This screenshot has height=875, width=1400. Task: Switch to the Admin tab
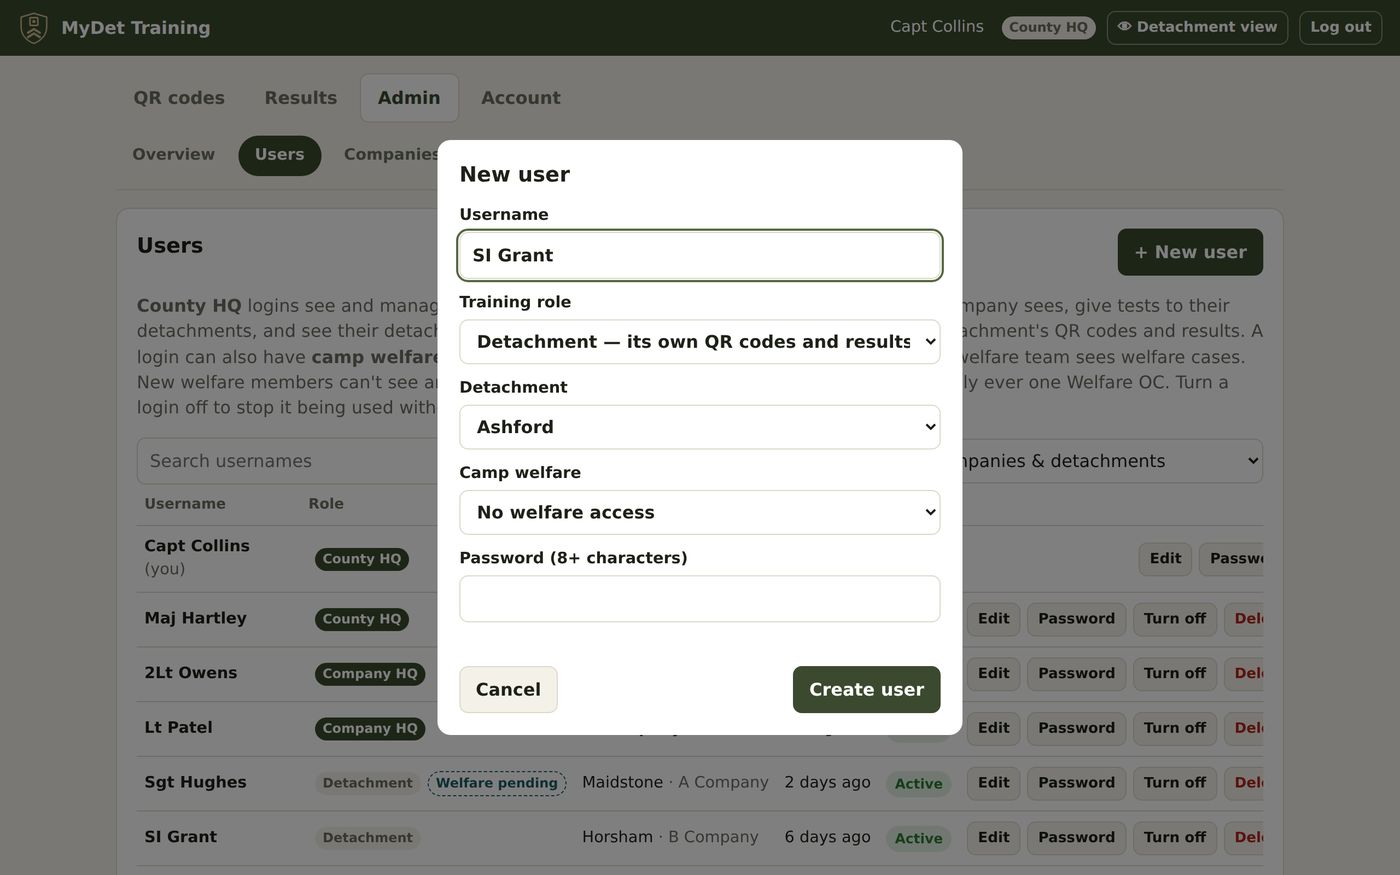409,98
